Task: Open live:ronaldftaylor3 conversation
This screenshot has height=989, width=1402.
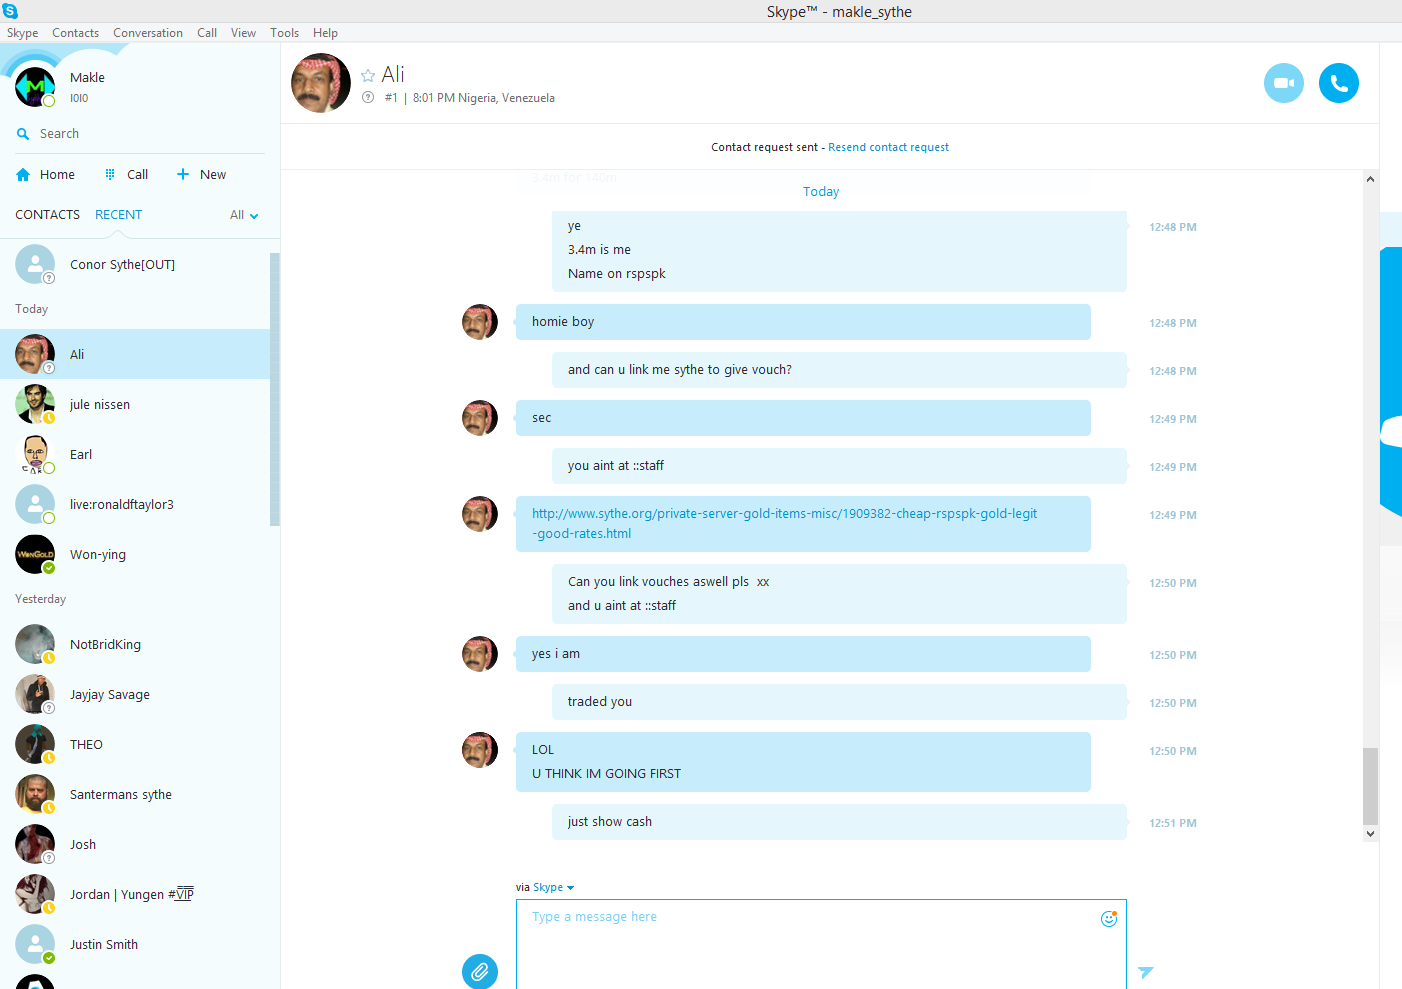Action: (135, 504)
